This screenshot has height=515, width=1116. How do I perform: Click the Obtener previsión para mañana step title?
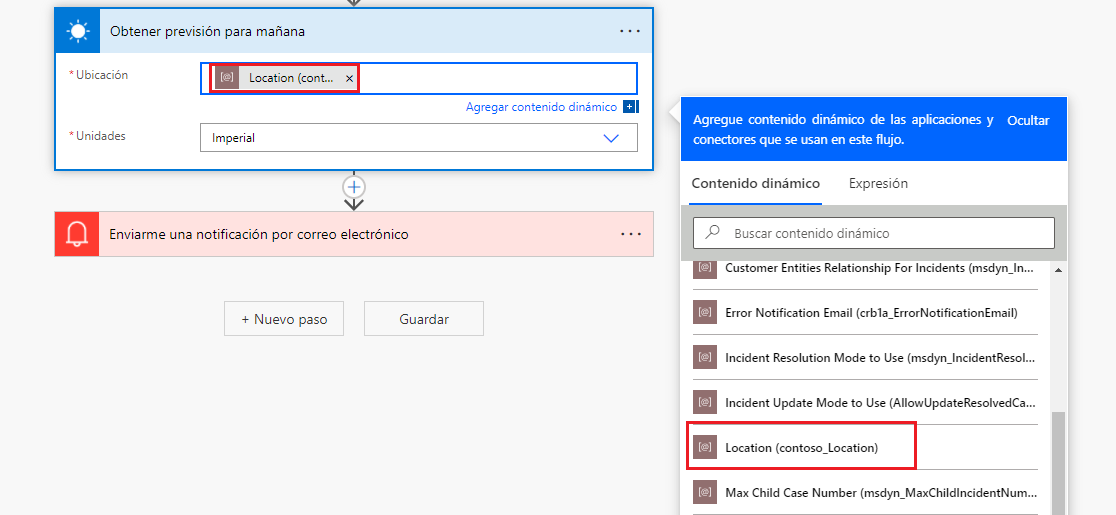pos(208,31)
